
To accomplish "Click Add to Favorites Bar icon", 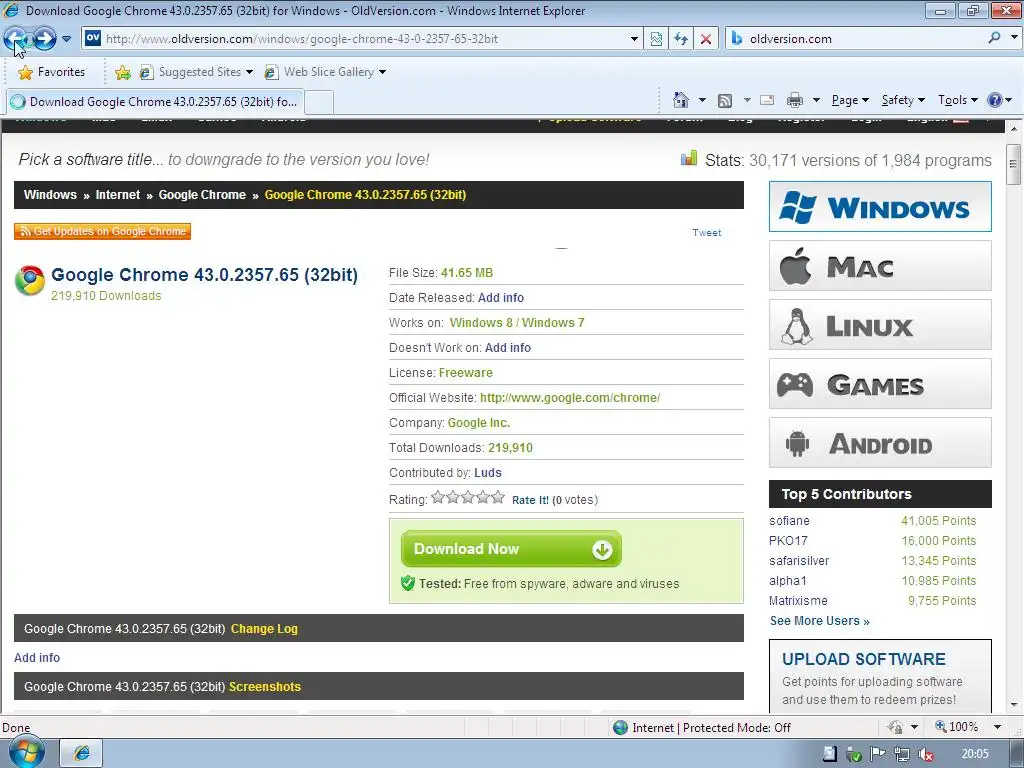I will tap(122, 72).
